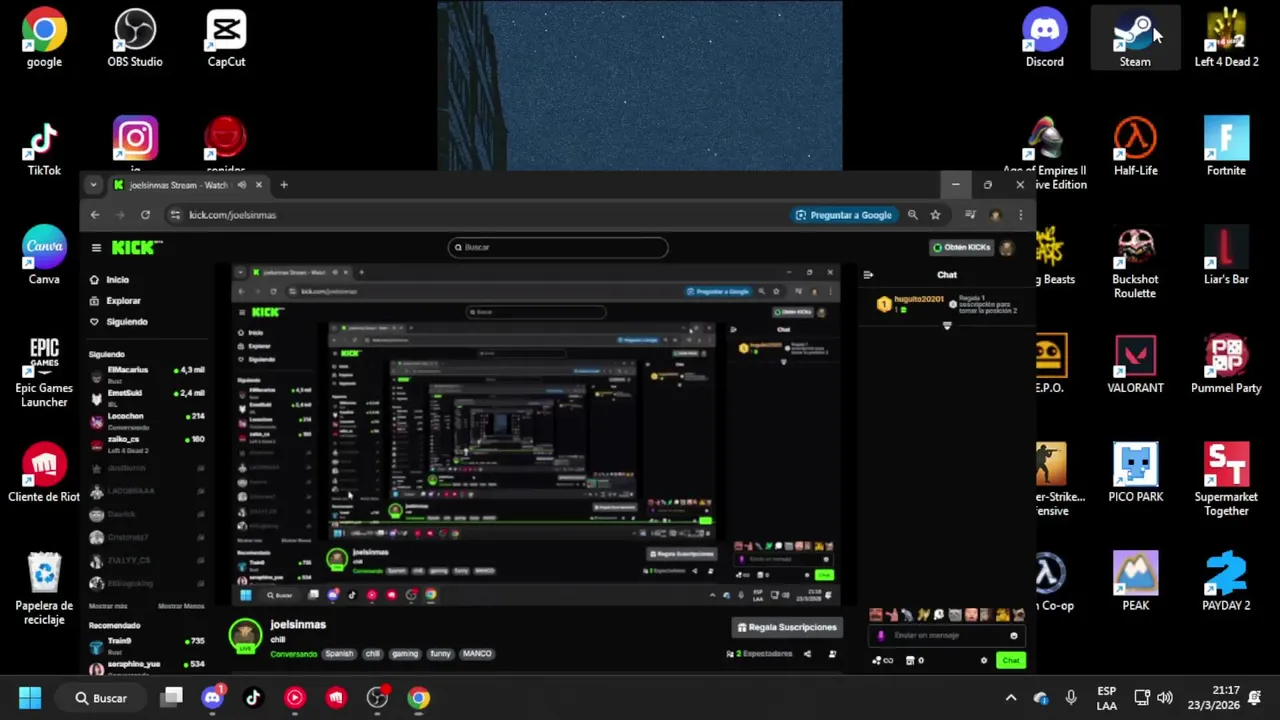
Task: Click Discord icon in taskbar
Action: [212, 698]
